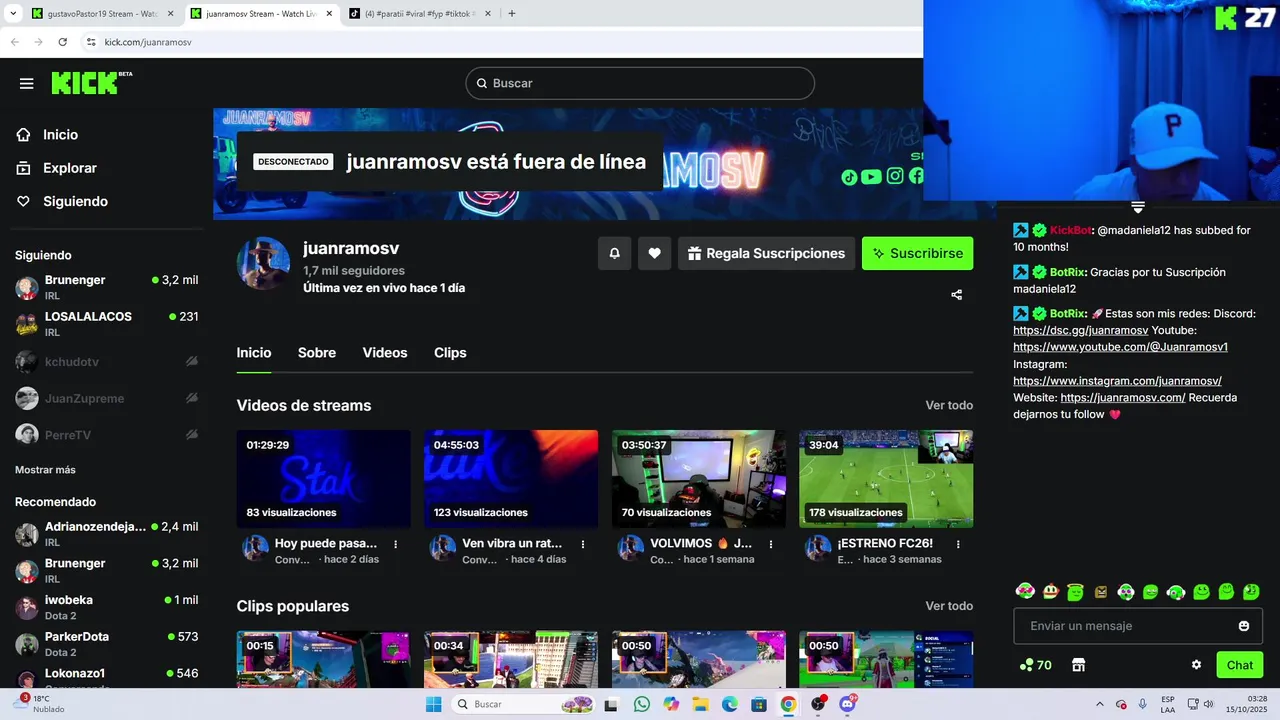Viewport: 1280px width, 720px height.
Task: Switch to the Sobre tab
Action: 317,353
